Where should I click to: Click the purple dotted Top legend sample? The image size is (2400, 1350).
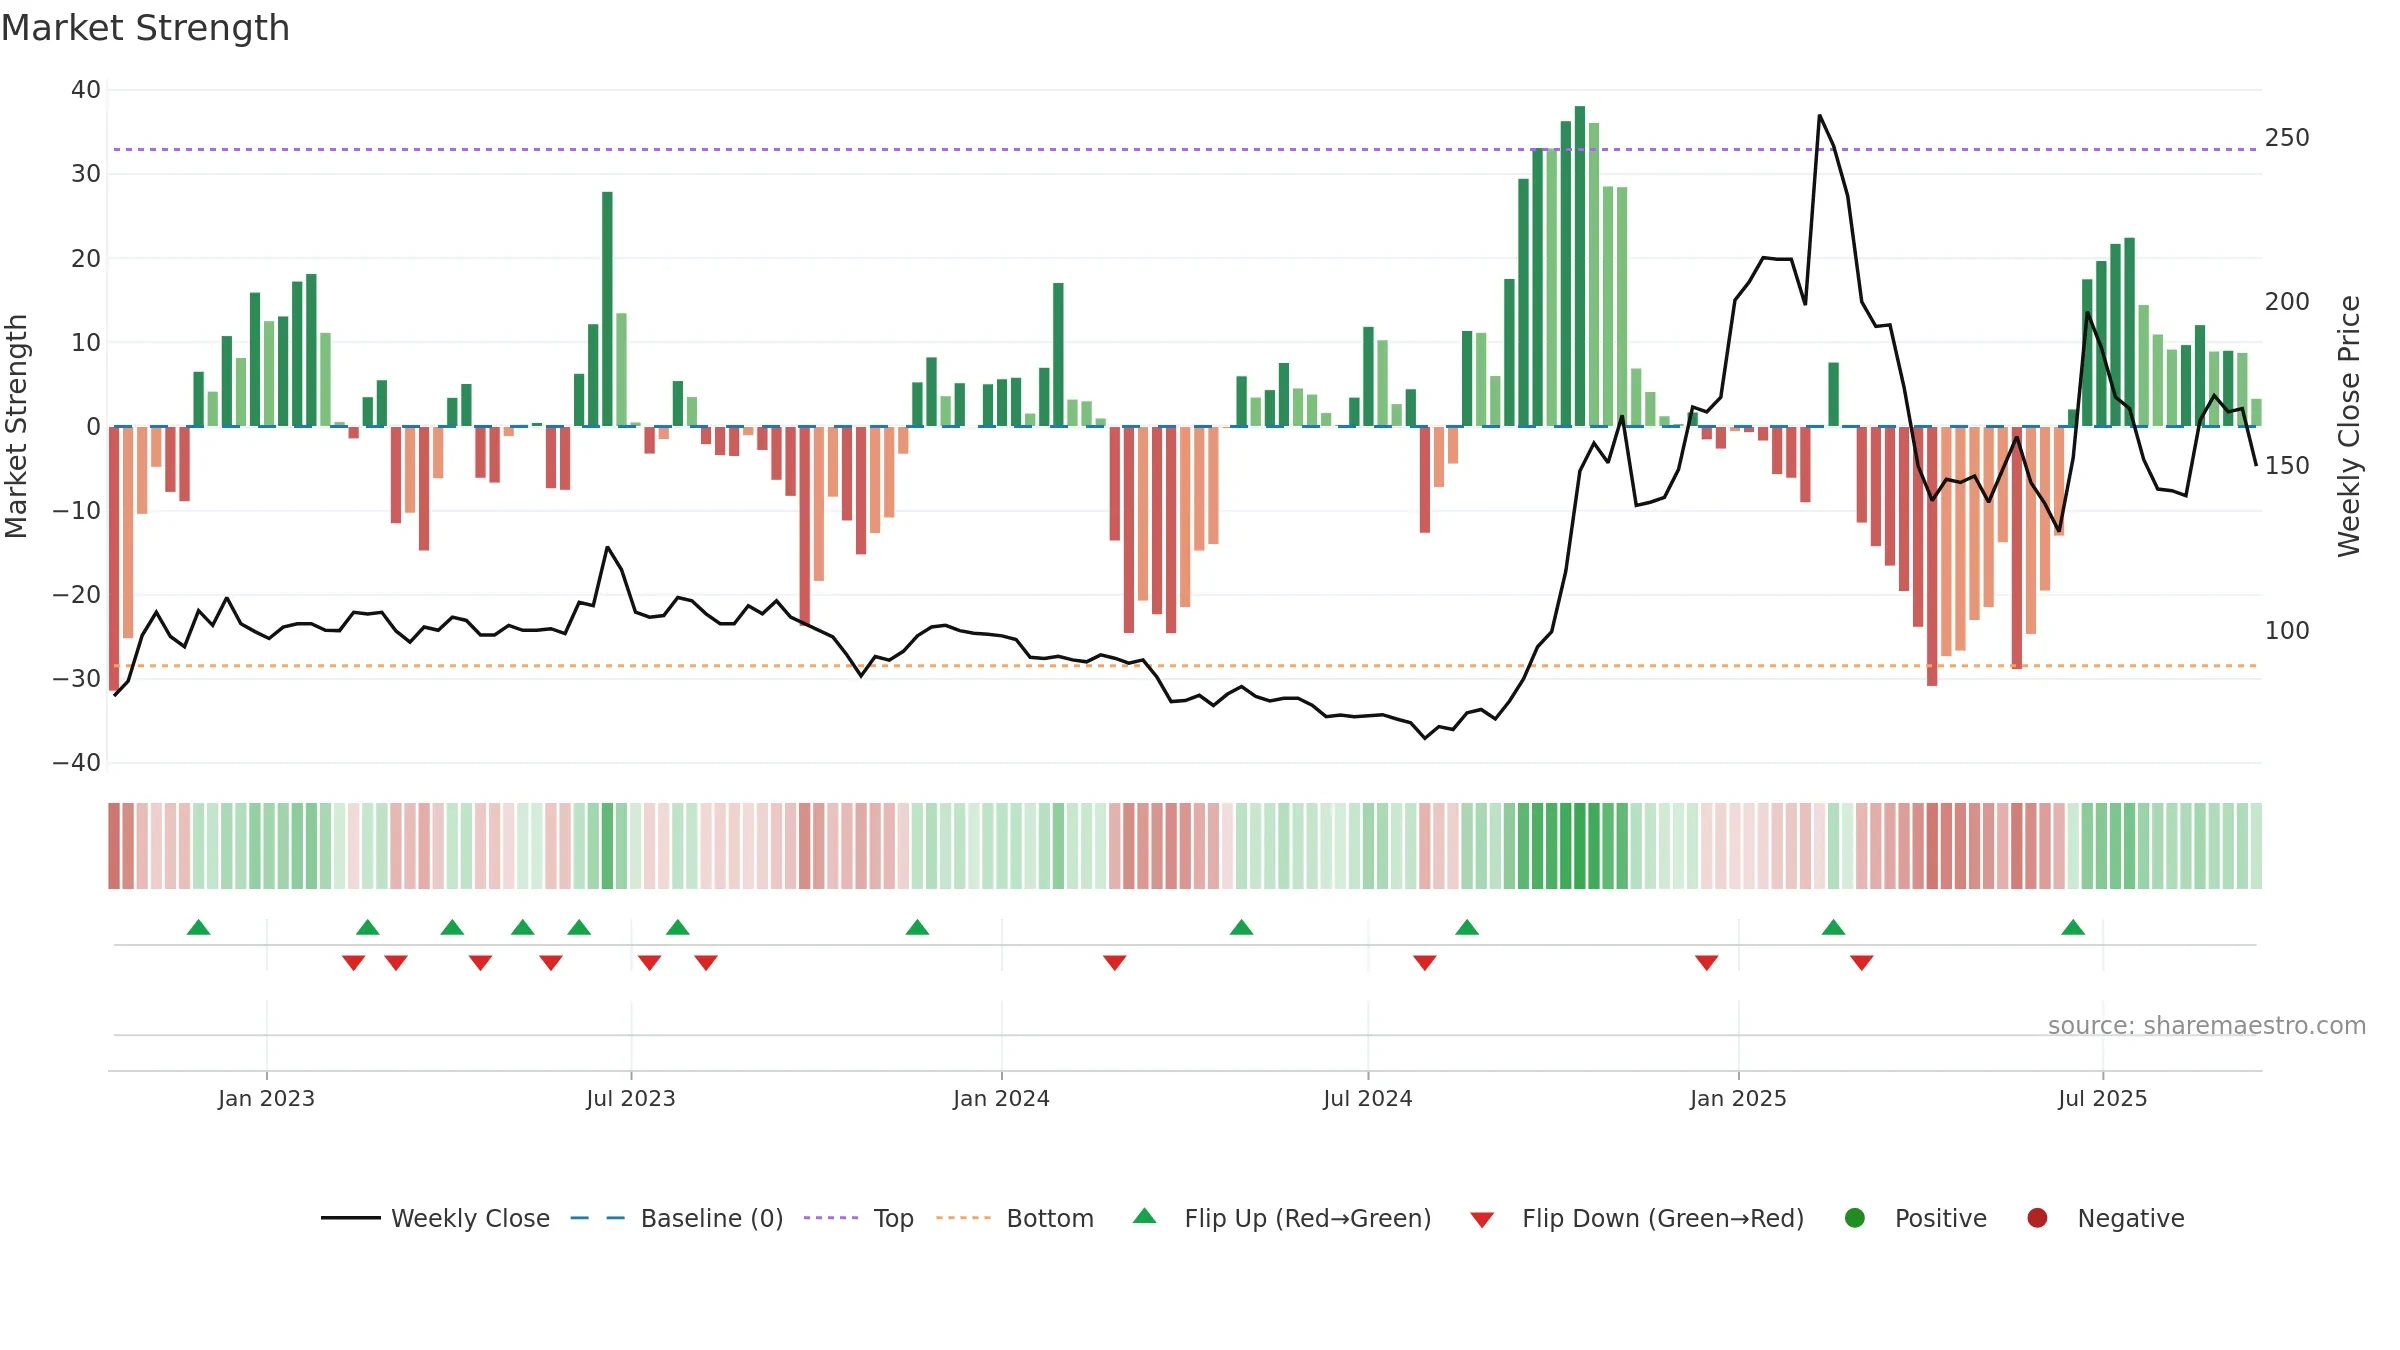pyautogui.click(x=831, y=1218)
